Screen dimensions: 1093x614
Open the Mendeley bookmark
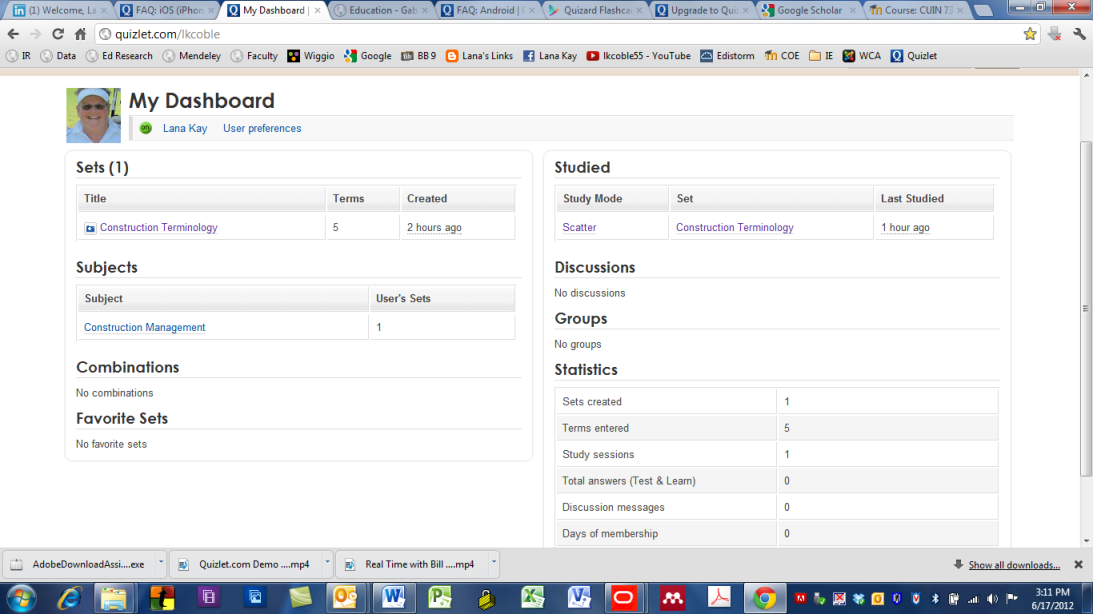coord(192,56)
